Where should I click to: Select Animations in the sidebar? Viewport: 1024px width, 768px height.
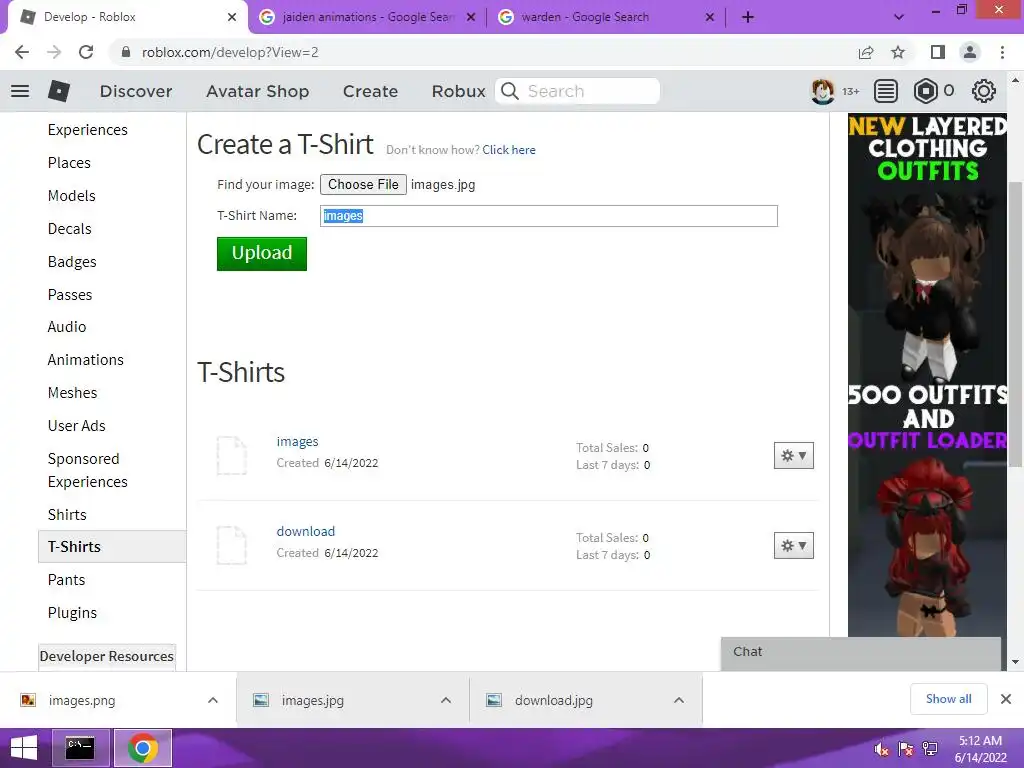click(x=86, y=360)
